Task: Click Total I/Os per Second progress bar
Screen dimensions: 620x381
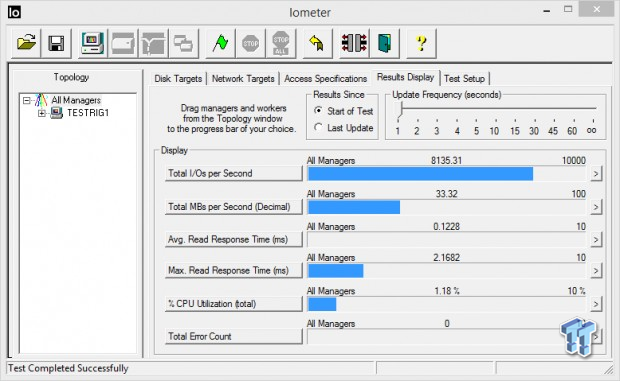Action: pyautogui.click(x=447, y=174)
